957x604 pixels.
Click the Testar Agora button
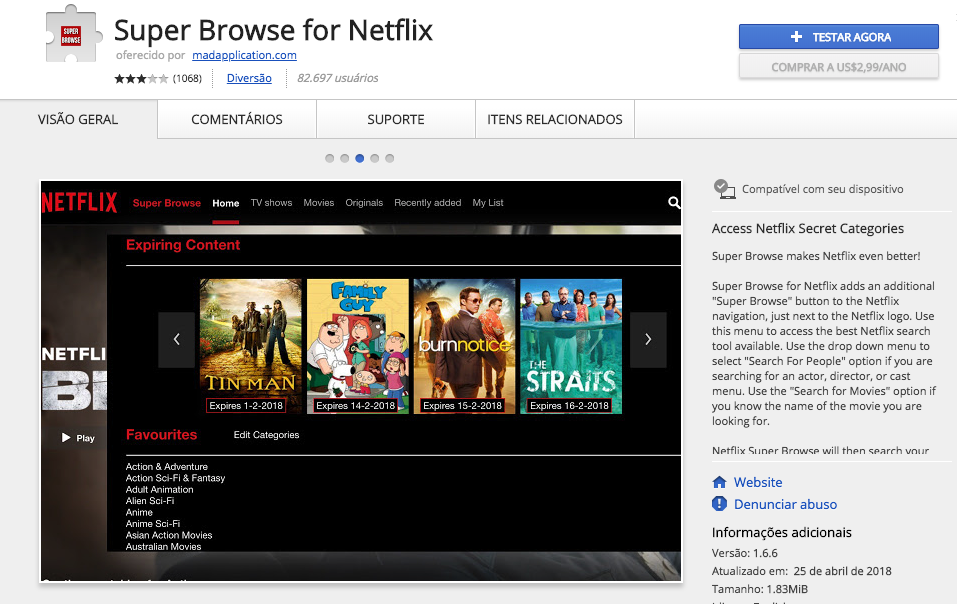click(839, 37)
